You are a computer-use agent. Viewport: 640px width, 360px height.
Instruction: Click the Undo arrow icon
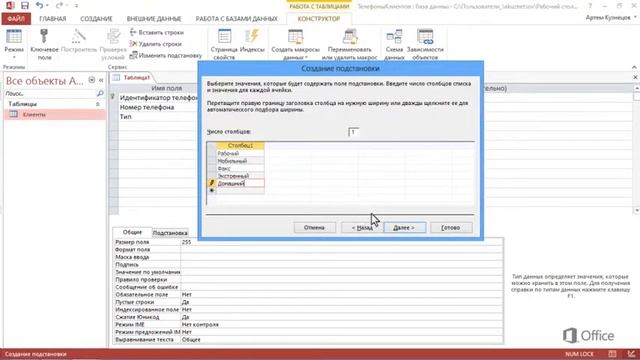click(x=39, y=5)
